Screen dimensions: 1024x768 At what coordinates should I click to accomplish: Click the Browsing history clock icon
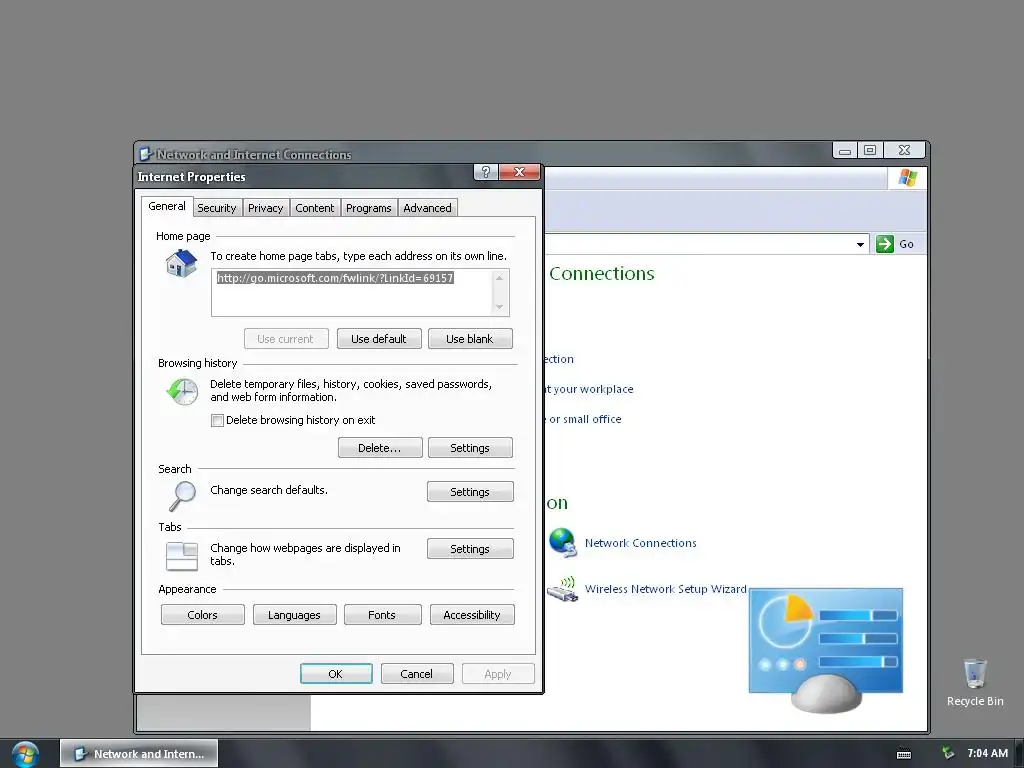point(182,392)
